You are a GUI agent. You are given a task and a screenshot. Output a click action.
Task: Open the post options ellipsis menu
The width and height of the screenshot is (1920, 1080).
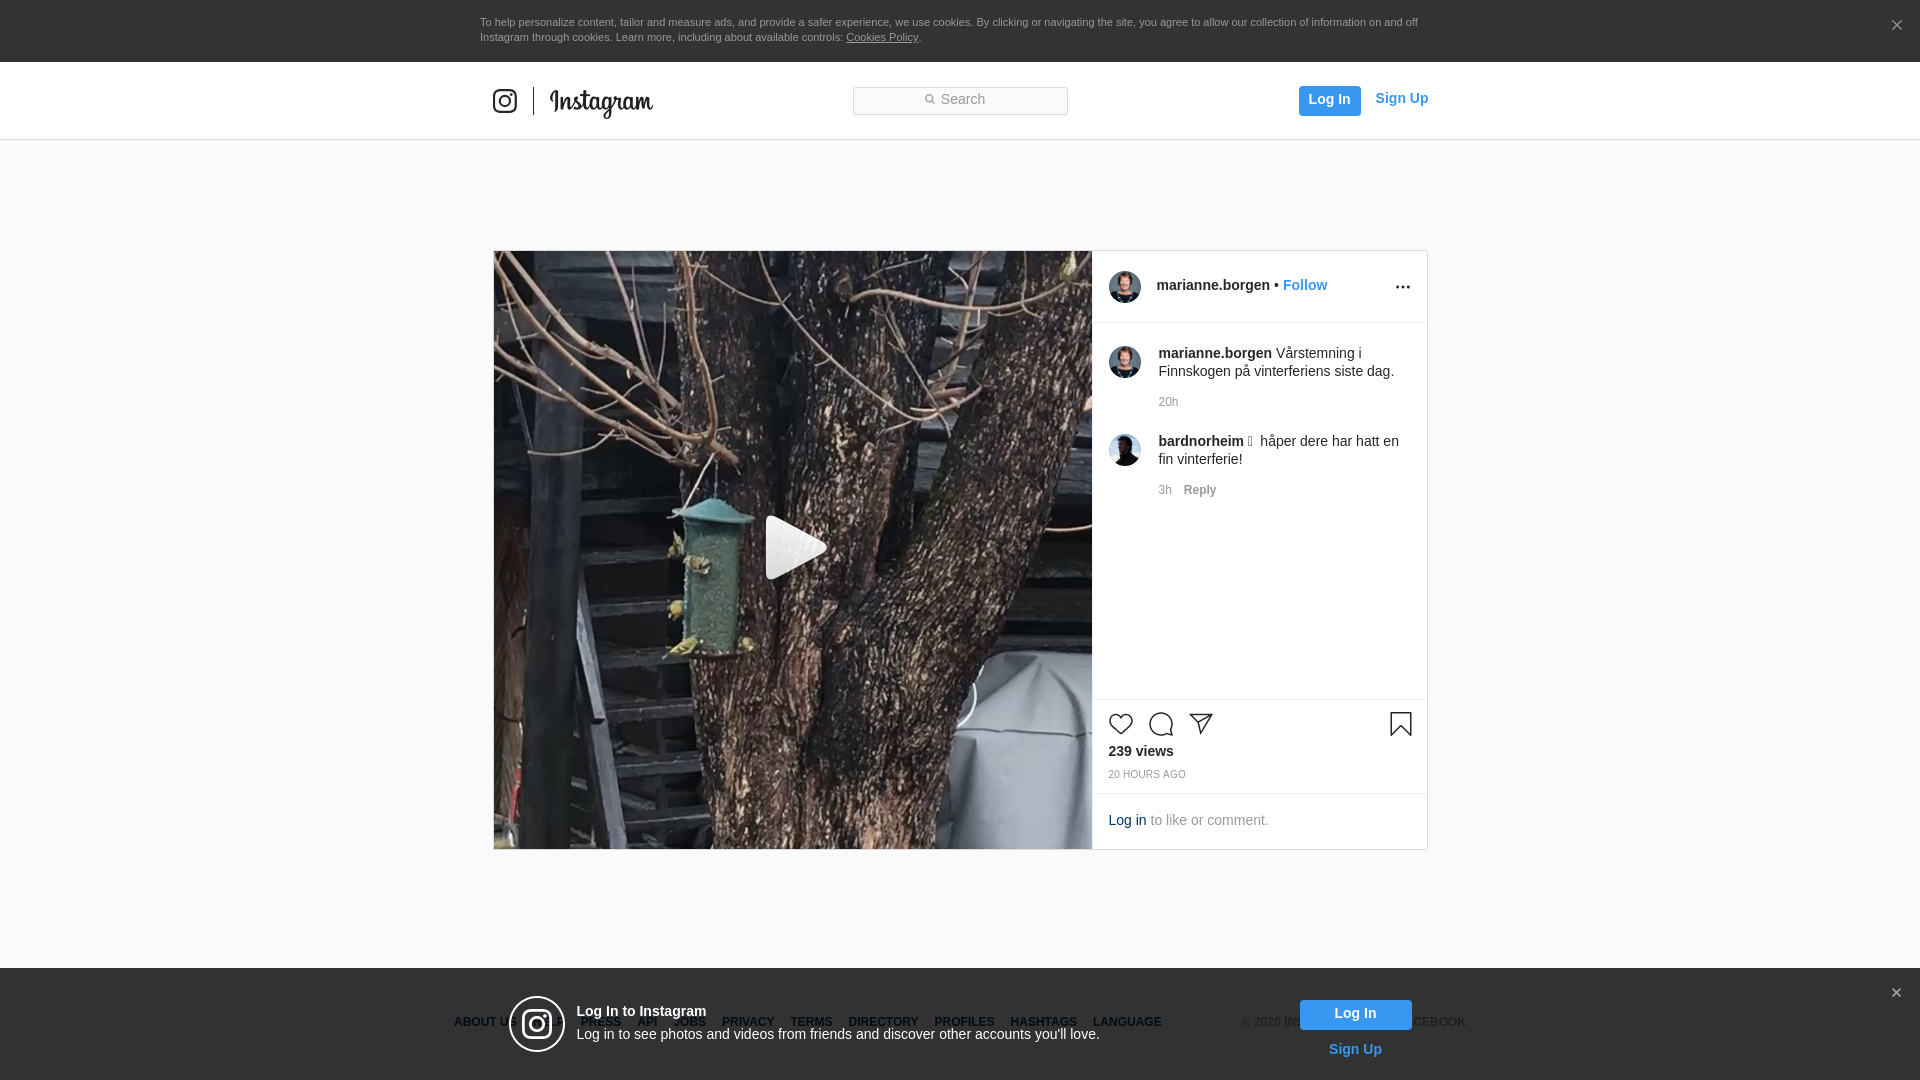pos(1403,287)
